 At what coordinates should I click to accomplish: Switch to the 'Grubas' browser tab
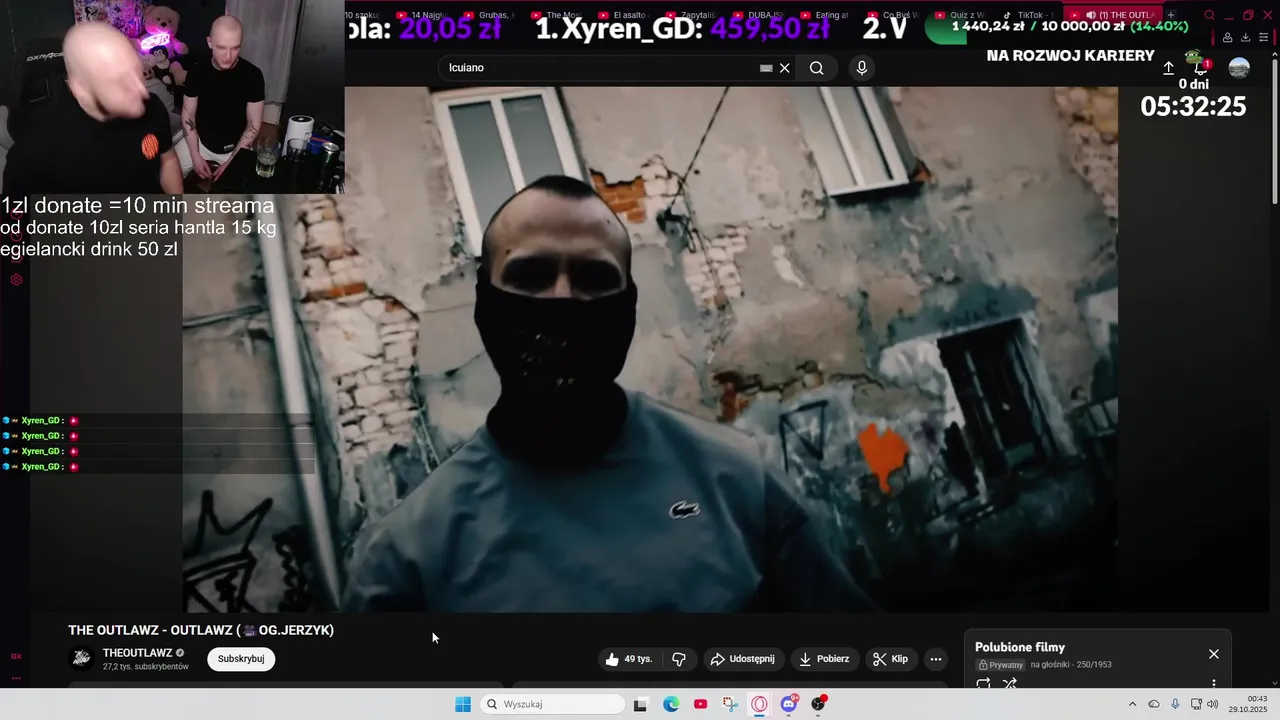[489, 15]
